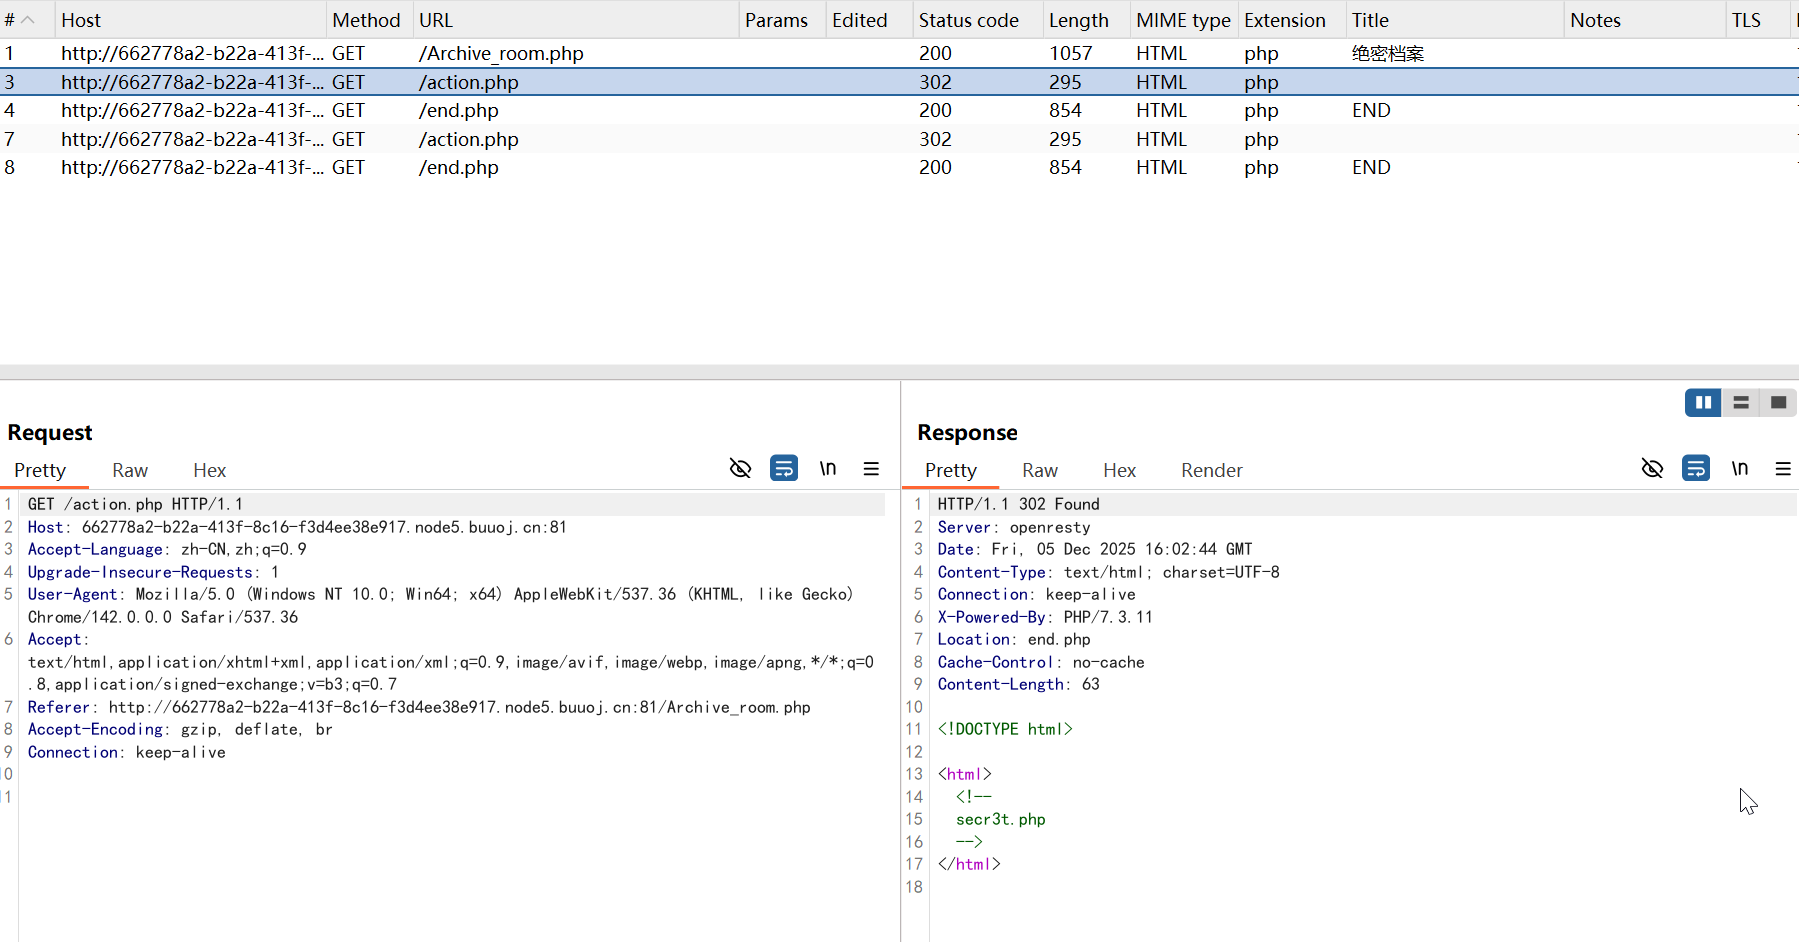Toggle the hidden-characters eye icon in Request panel

[x=740, y=468]
